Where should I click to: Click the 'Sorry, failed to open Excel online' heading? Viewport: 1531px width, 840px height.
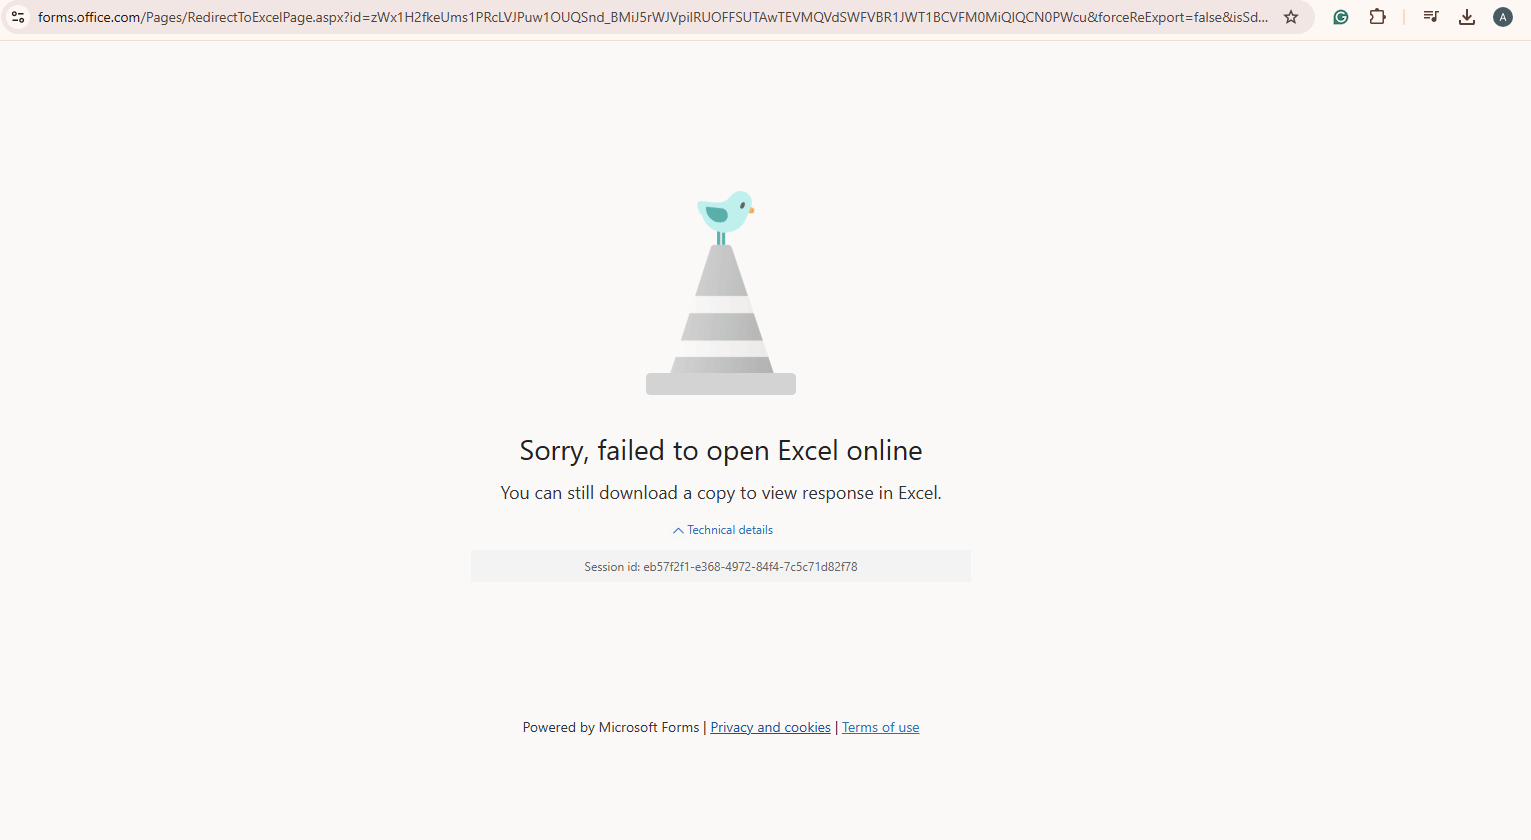(x=721, y=451)
